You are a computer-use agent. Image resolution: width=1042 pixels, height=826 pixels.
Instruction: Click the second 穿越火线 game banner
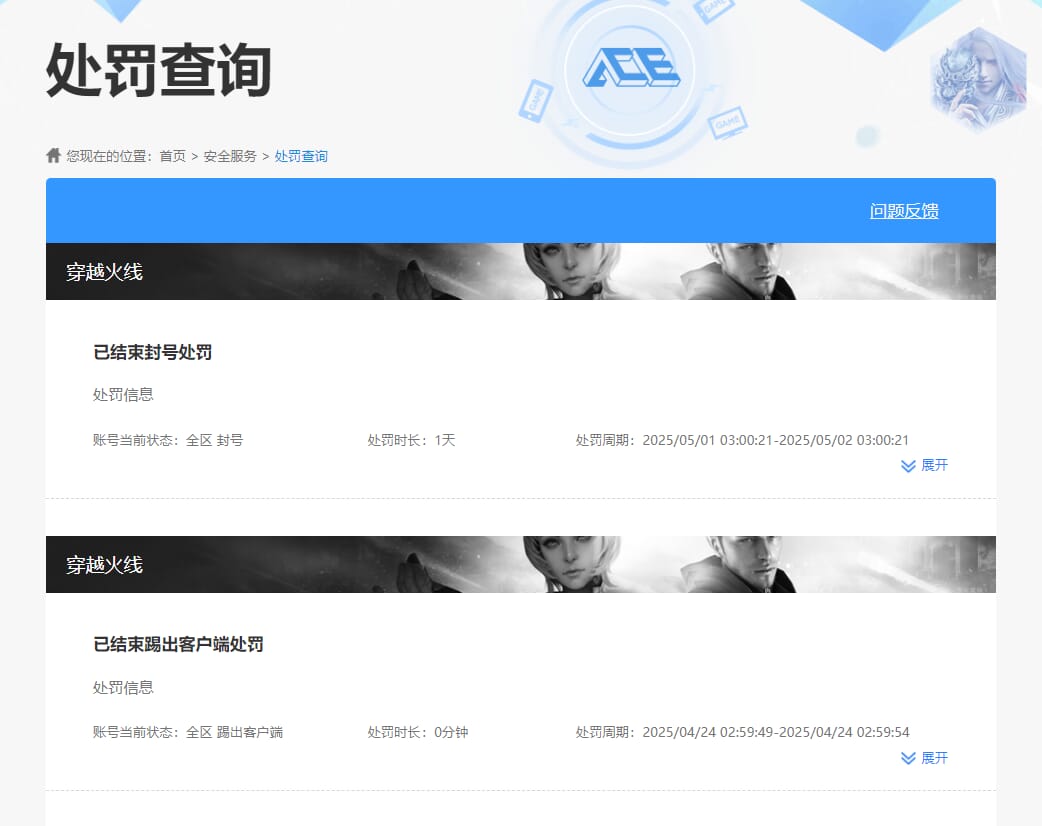pyautogui.click(x=520, y=564)
